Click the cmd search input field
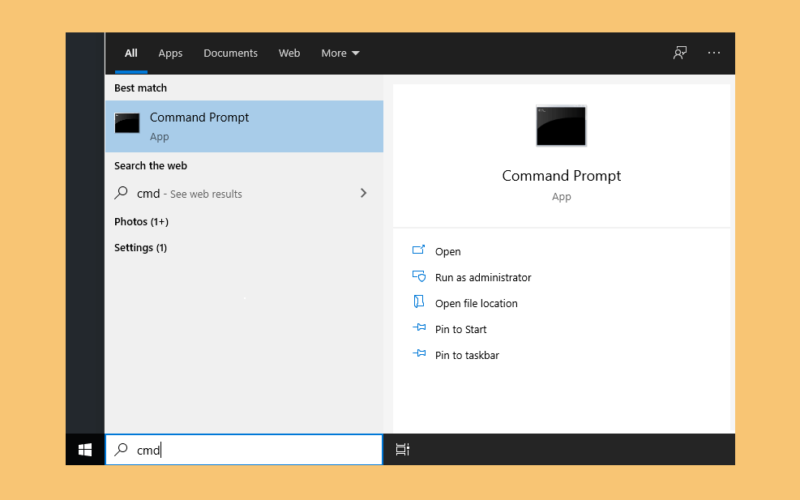Viewport: 800px width, 500px height. (244, 449)
